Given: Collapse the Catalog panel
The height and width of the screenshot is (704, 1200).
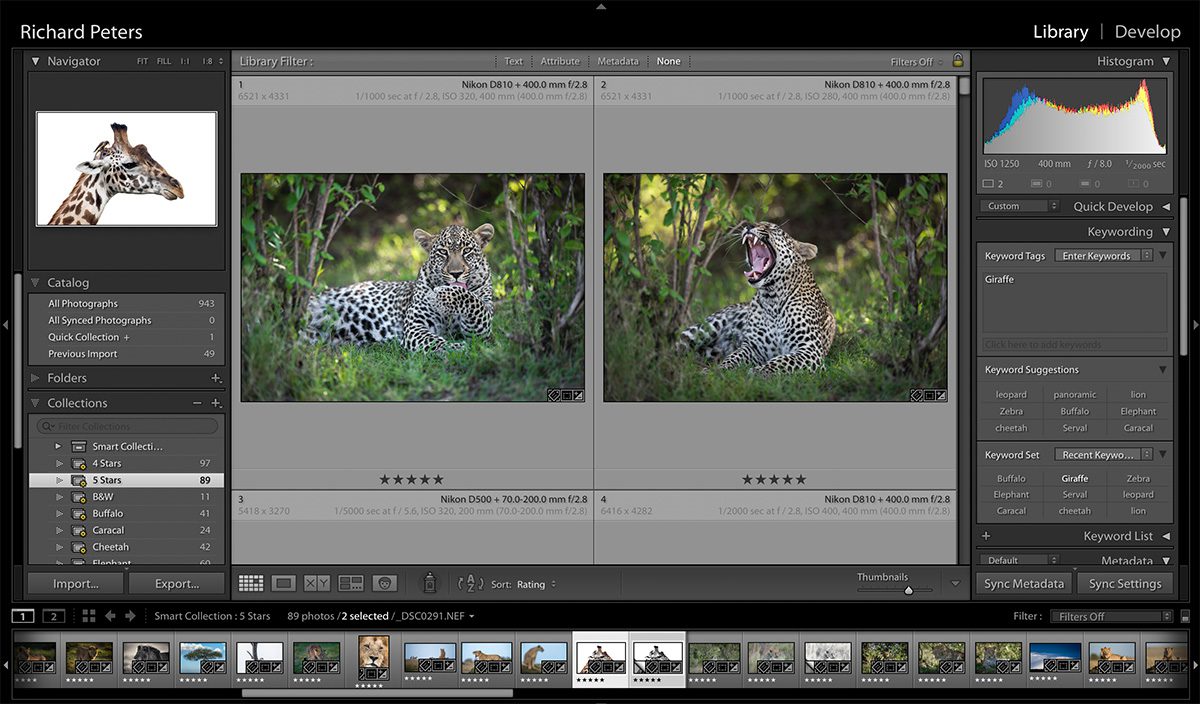Looking at the screenshot, I should 36,283.
